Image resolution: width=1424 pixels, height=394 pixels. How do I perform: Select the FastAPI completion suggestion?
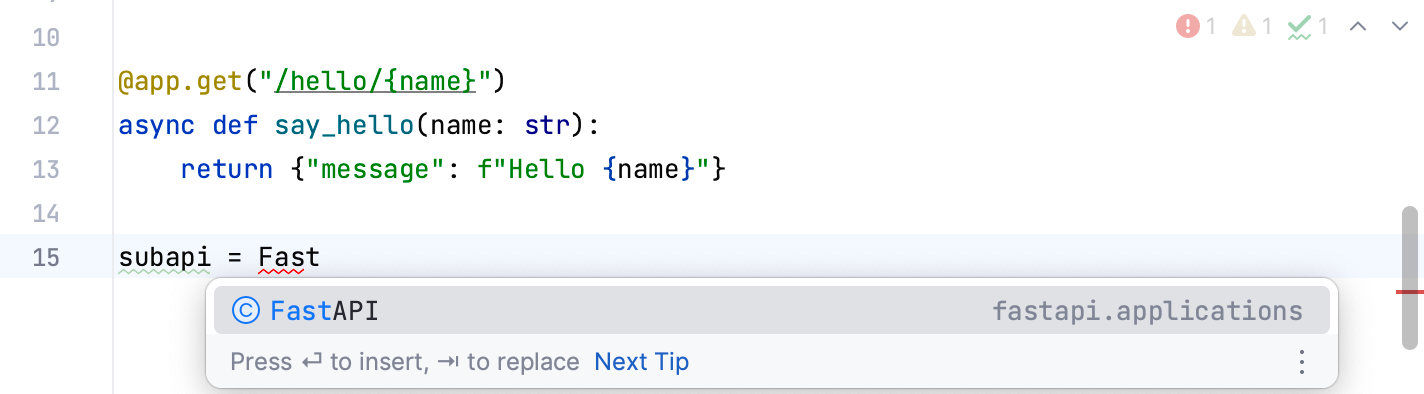click(771, 311)
